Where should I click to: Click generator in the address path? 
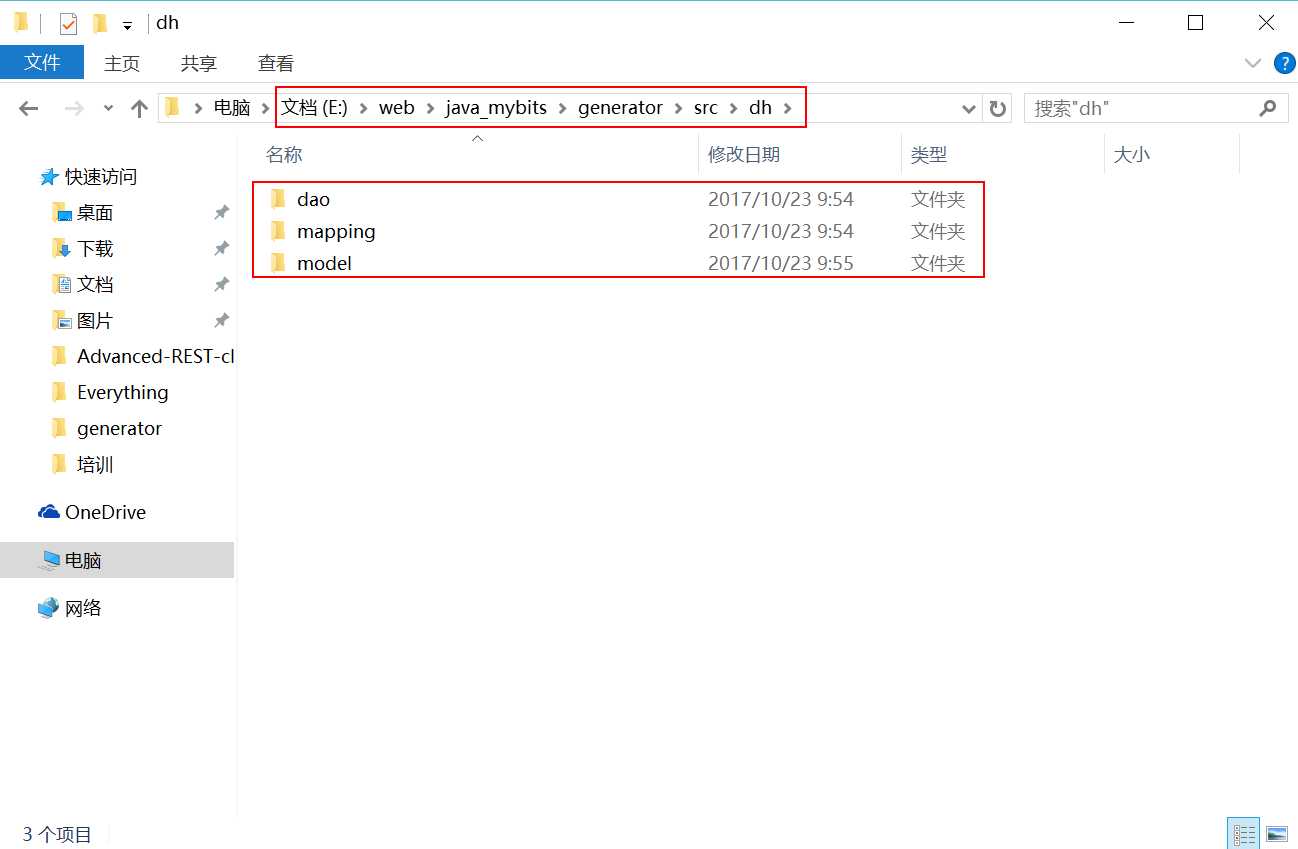pyautogui.click(x=620, y=108)
